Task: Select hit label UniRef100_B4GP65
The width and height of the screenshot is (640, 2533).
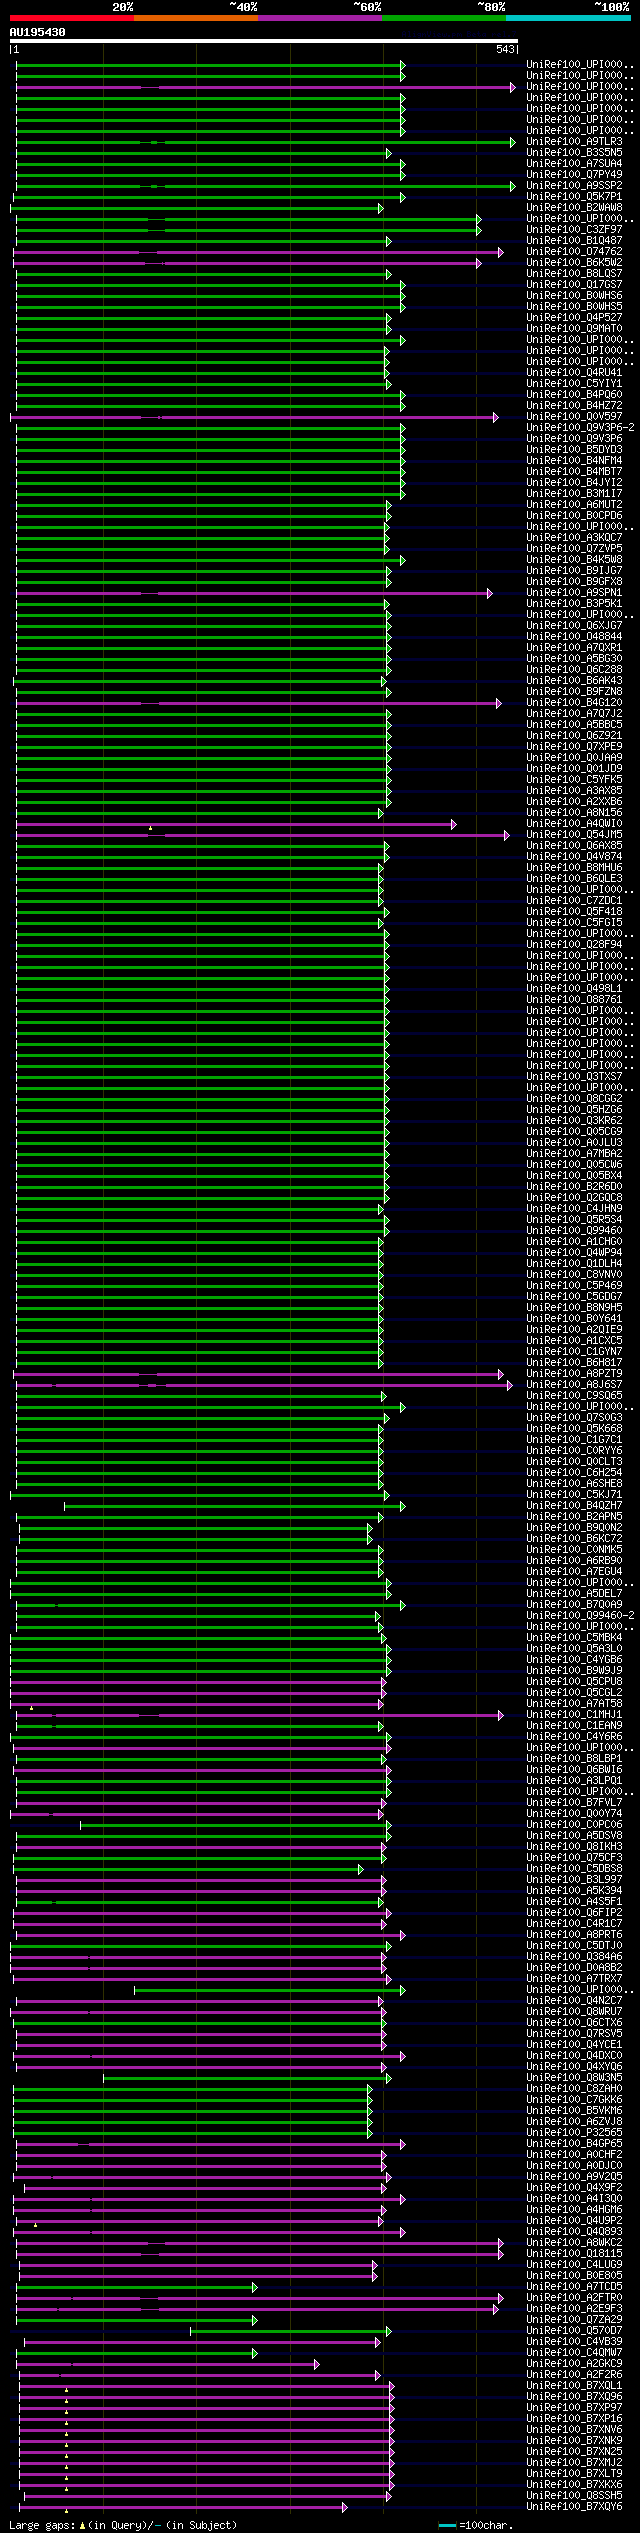Action: coord(574,2144)
